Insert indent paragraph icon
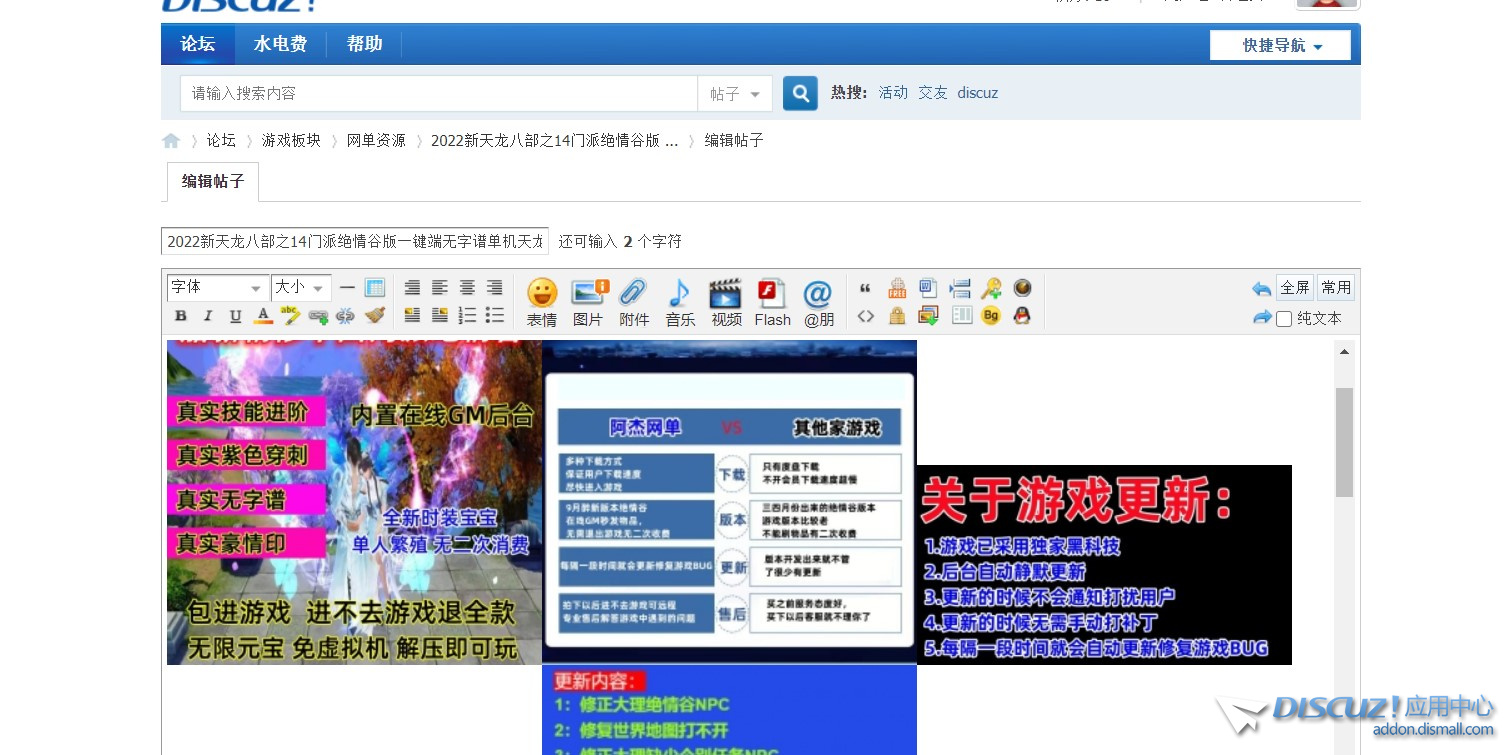This screenshot has height=755, width=1512. point(960,288)
